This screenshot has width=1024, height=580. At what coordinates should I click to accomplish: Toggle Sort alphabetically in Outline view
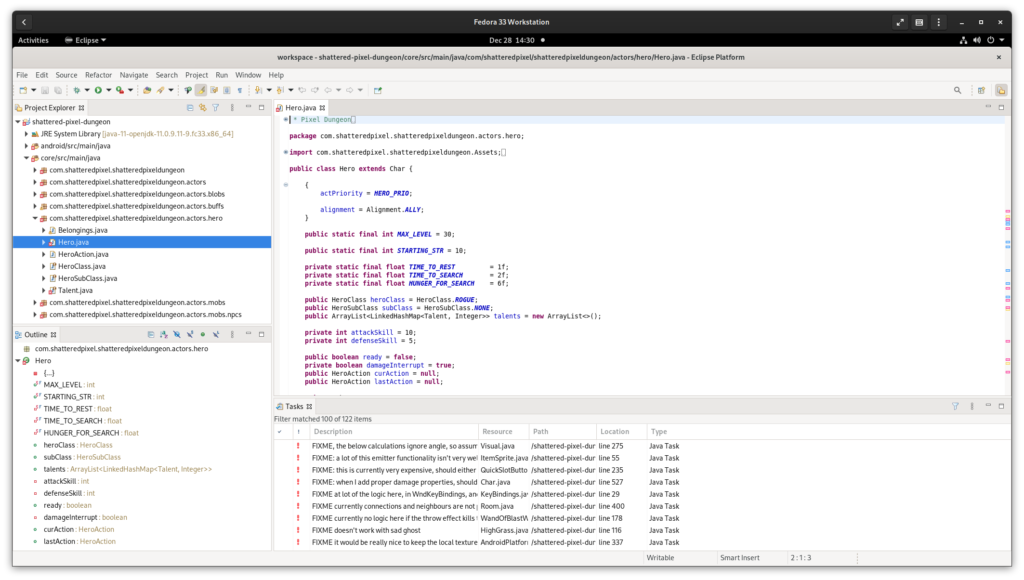(x=163, y=334)
